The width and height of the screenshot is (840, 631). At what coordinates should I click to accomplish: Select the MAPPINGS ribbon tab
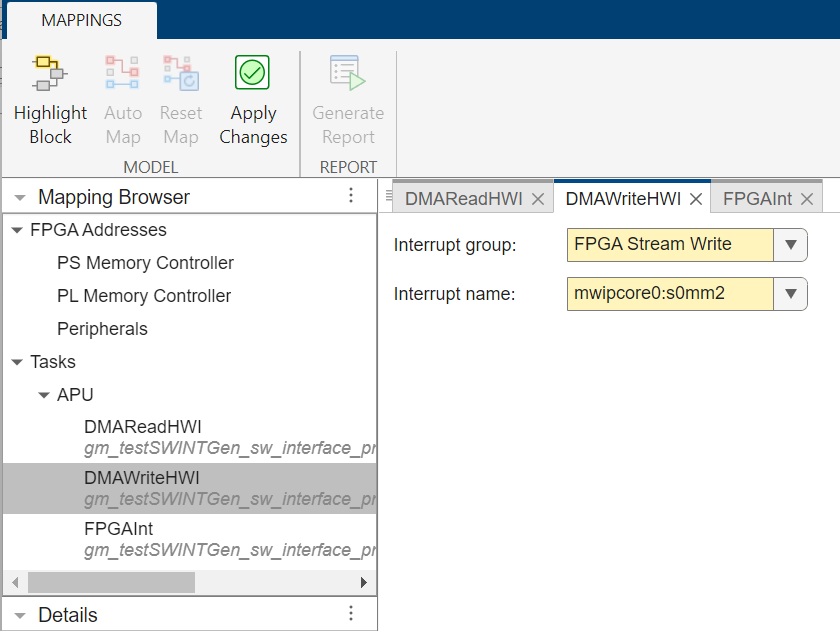82,20
